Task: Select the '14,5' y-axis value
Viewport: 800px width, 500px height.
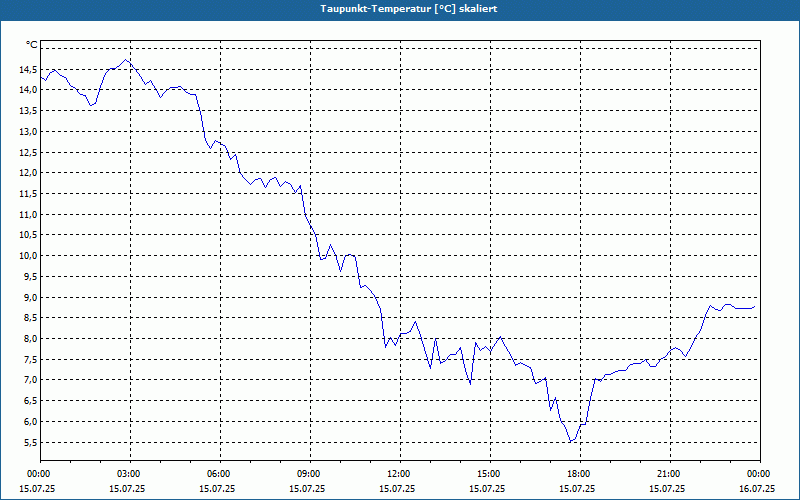Action: [x=29, y=69]
